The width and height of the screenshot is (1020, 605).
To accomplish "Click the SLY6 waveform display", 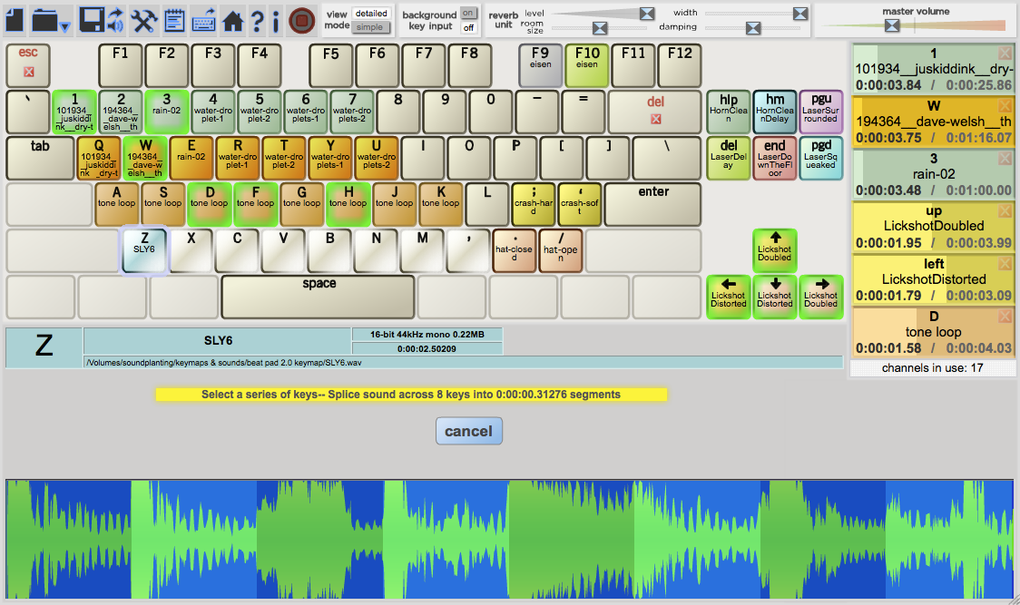I will pyautogui.click(x=509, y=540).
